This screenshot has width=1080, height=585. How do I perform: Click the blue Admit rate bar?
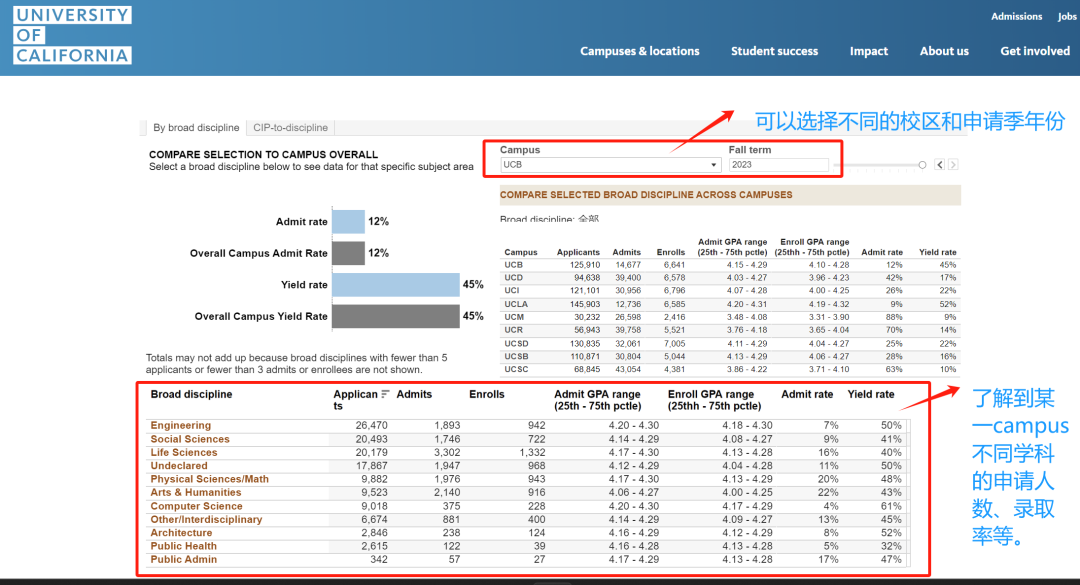[348, 222]
